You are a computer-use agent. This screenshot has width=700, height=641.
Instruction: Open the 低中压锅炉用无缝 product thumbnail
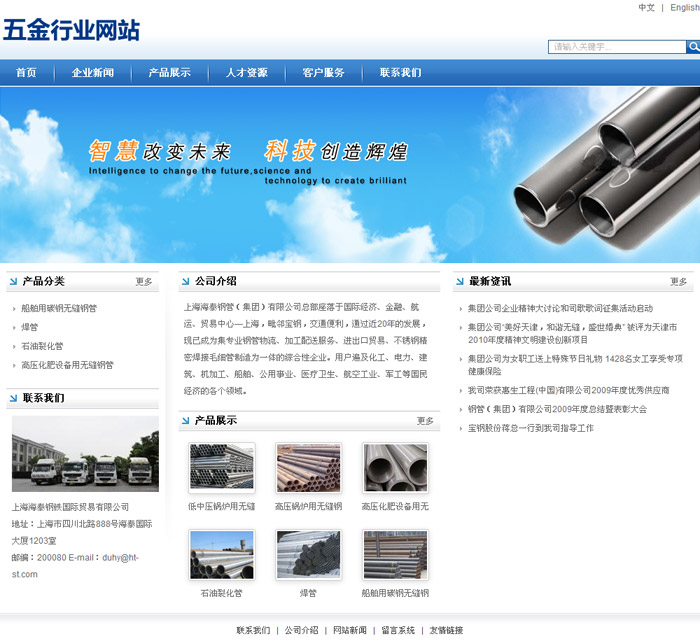(x=221, y=467)
